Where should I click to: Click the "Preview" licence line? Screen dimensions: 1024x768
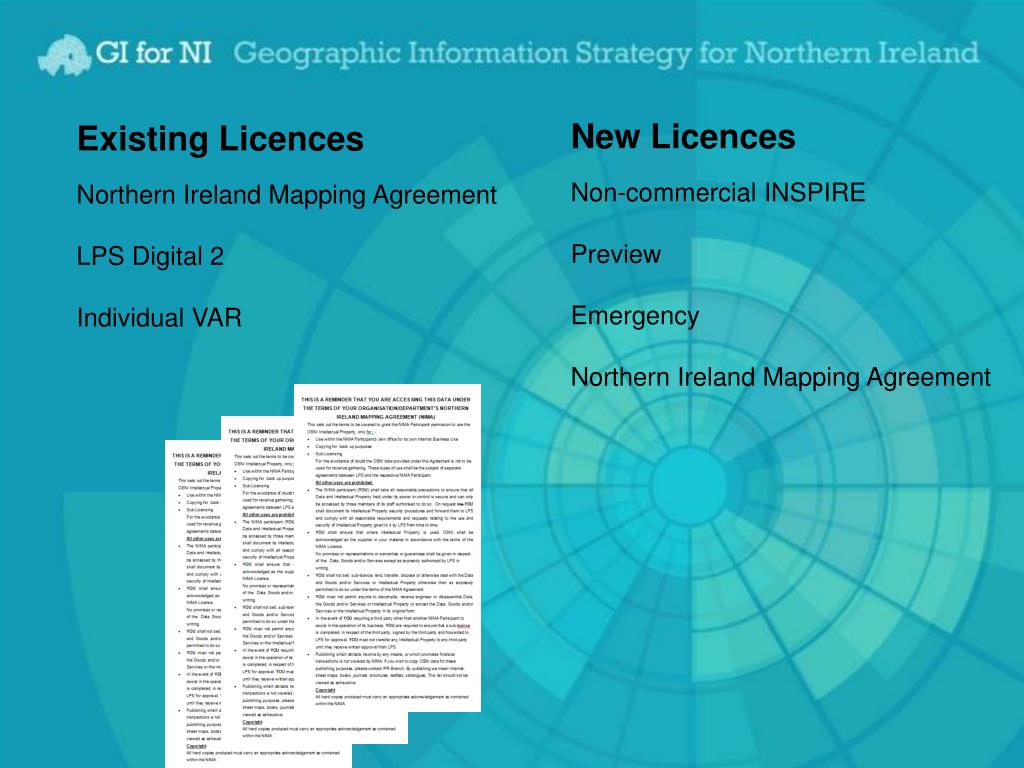(616, 254)
